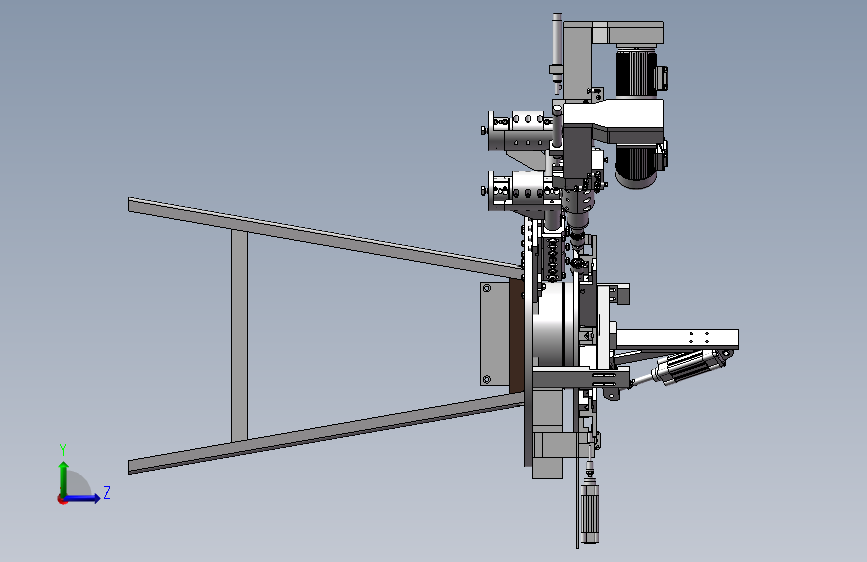Select the large cylindrical drum in center

coord(554,325)
